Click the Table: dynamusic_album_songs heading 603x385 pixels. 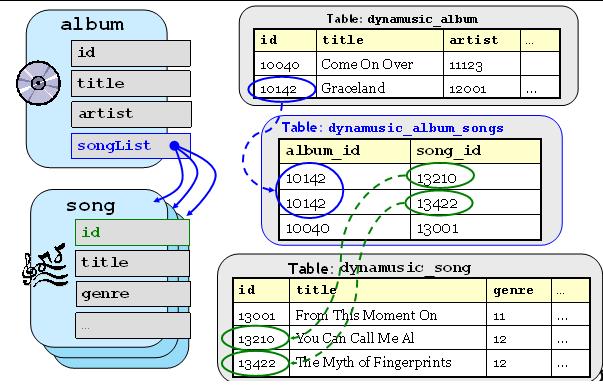pos(393,128)
